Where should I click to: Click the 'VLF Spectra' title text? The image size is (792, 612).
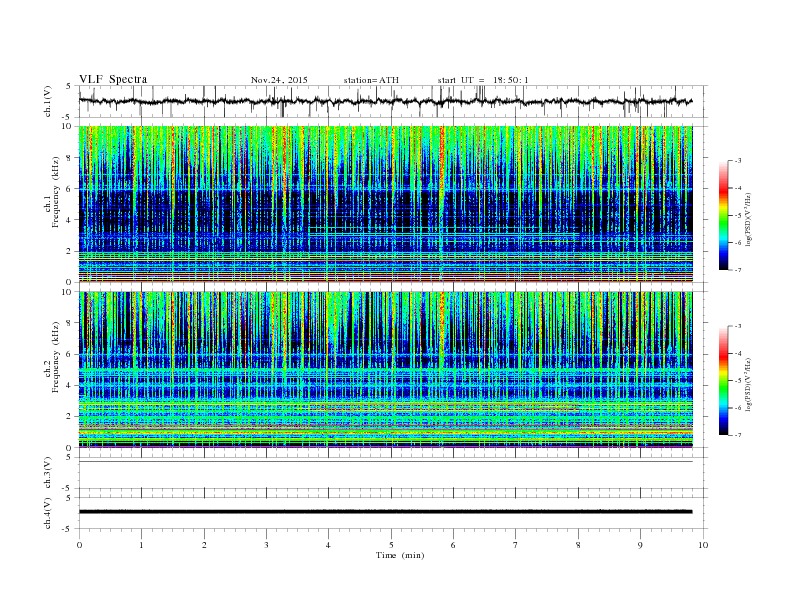click(113, 79)
